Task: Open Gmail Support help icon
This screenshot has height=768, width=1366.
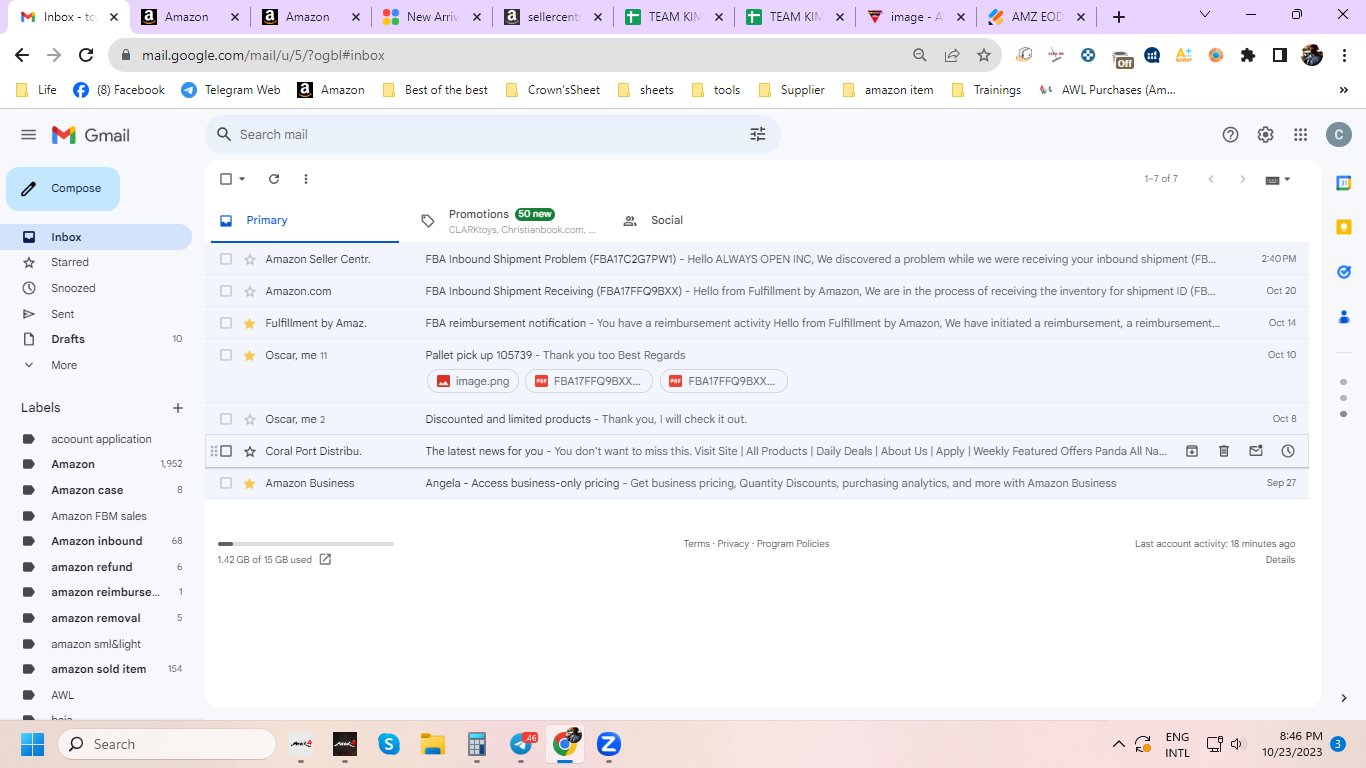Action: pyautogui.click(x=1231, y=135)
